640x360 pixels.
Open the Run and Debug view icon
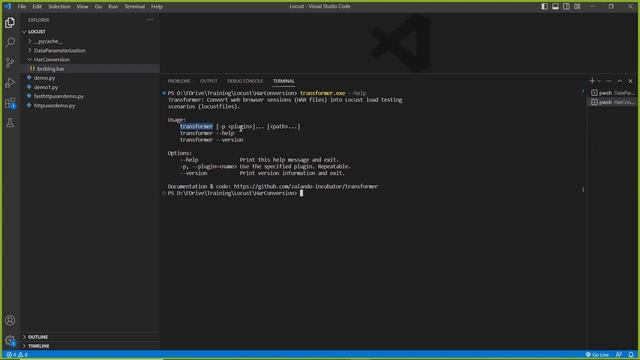pyautogui.click(x=10, y=82)
